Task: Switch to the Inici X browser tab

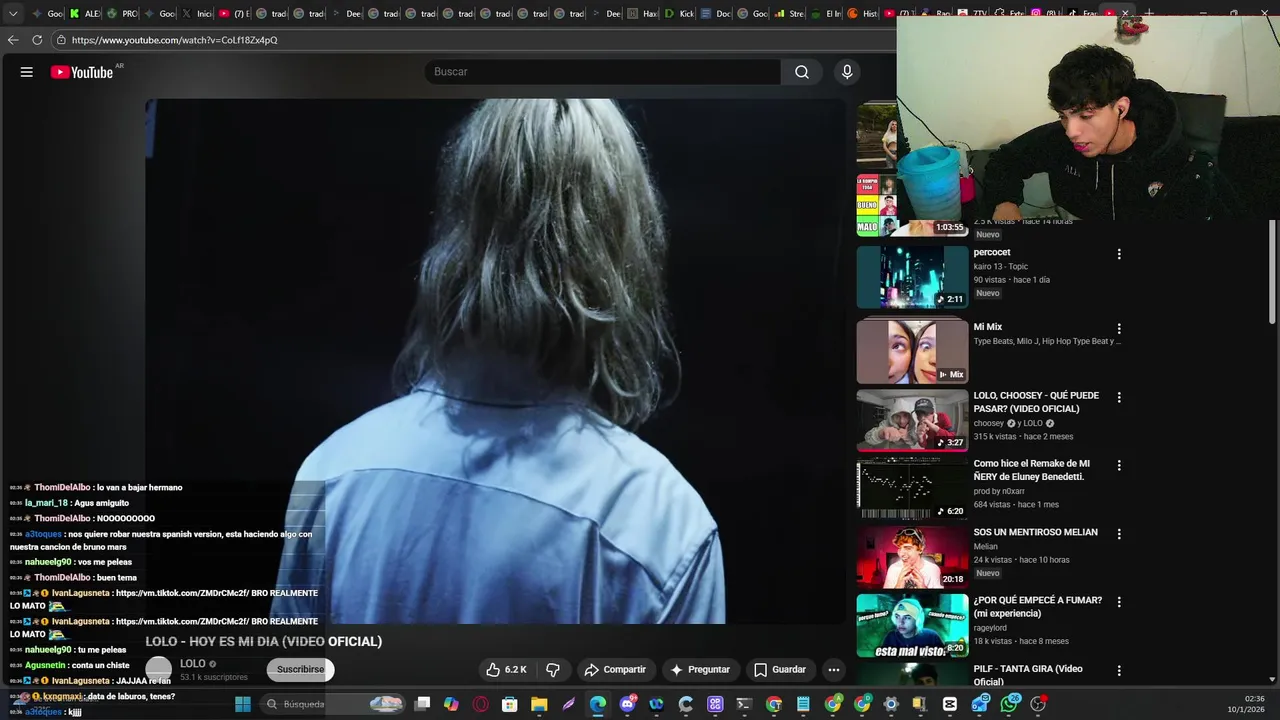Action: tap(199, 14)
